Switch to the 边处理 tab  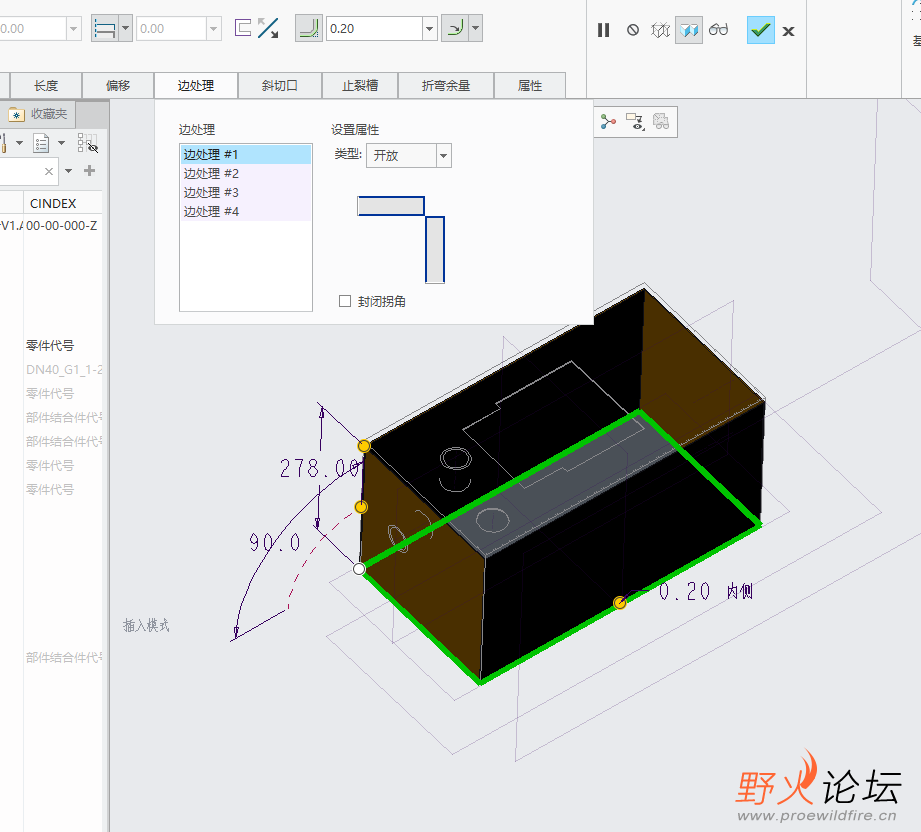click(x=196, y=86)
